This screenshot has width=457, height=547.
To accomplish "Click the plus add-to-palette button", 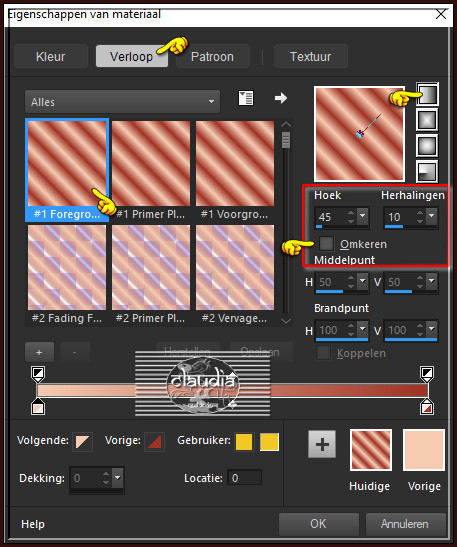I will 322,444.
